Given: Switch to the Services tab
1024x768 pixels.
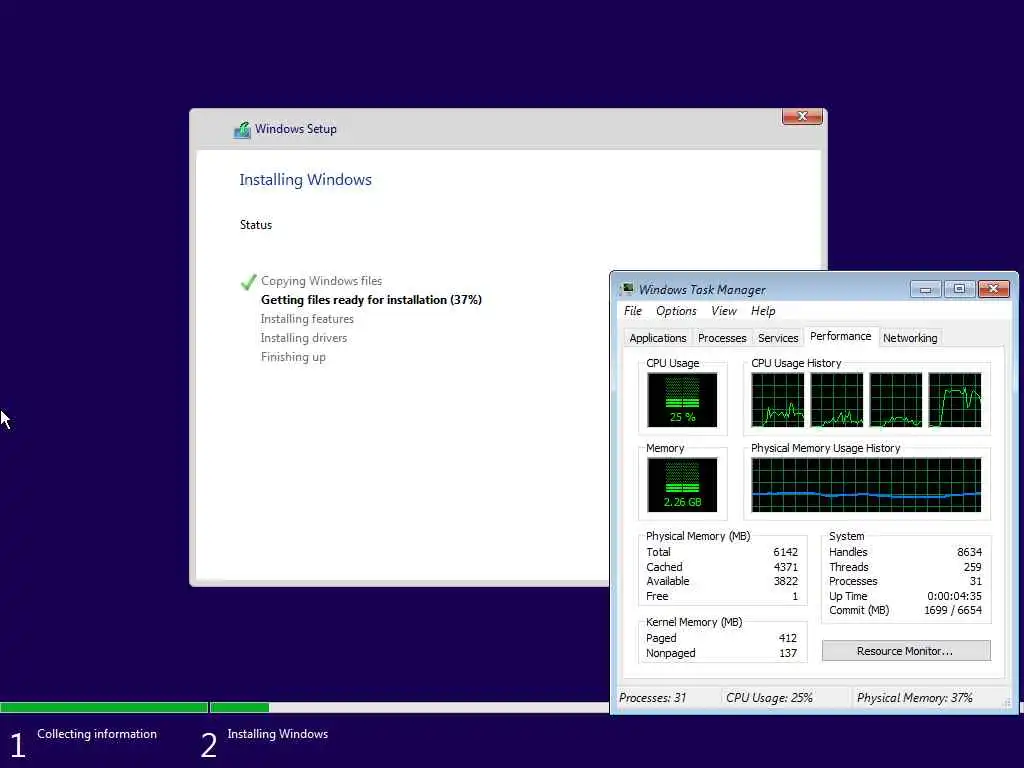Looking at the screenshot, I should coord(778,338).
